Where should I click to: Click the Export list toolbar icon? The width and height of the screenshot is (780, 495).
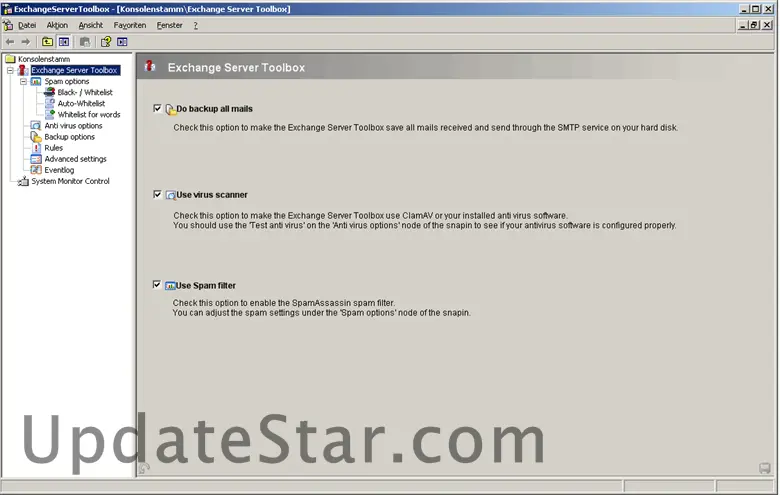click(85, 42)
